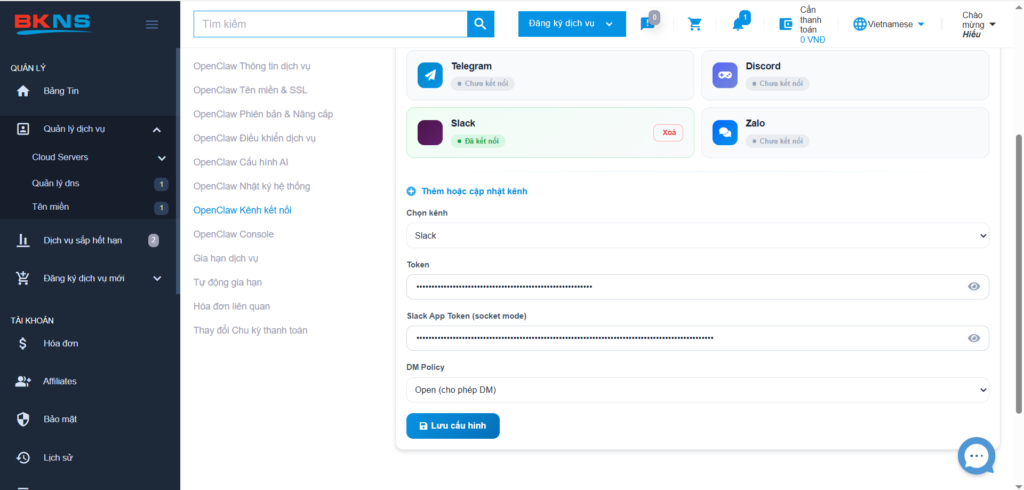Click the Discord Chưa kết nối status badge
The height and width of the screenshot is (490, 1024).
tap(777, 84)
